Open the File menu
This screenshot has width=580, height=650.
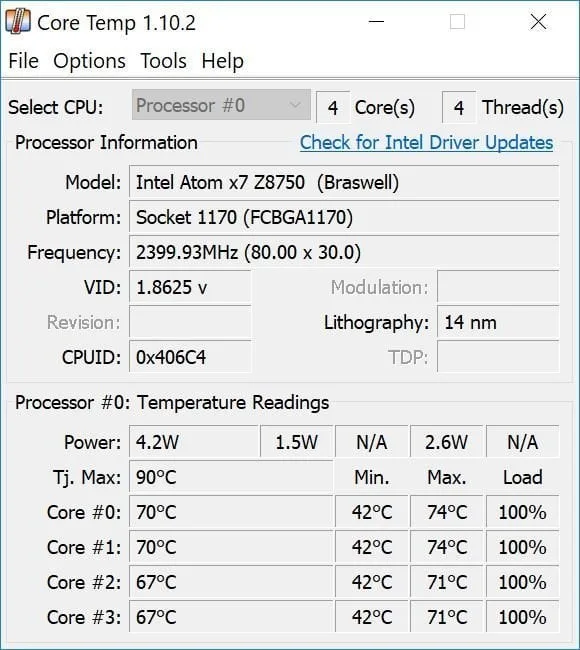[x=24, y=61]
